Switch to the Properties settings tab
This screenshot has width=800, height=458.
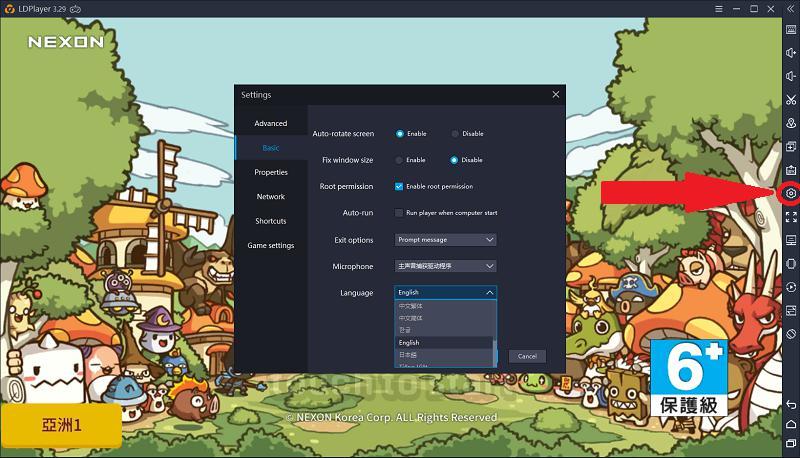point(271,172)
